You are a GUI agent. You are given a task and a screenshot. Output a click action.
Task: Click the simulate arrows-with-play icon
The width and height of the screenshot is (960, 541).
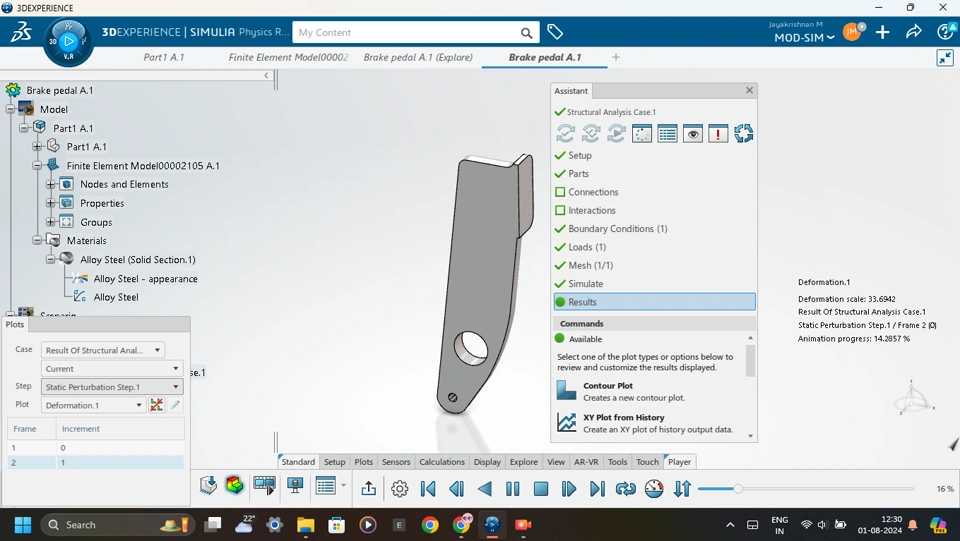(617, 133)
